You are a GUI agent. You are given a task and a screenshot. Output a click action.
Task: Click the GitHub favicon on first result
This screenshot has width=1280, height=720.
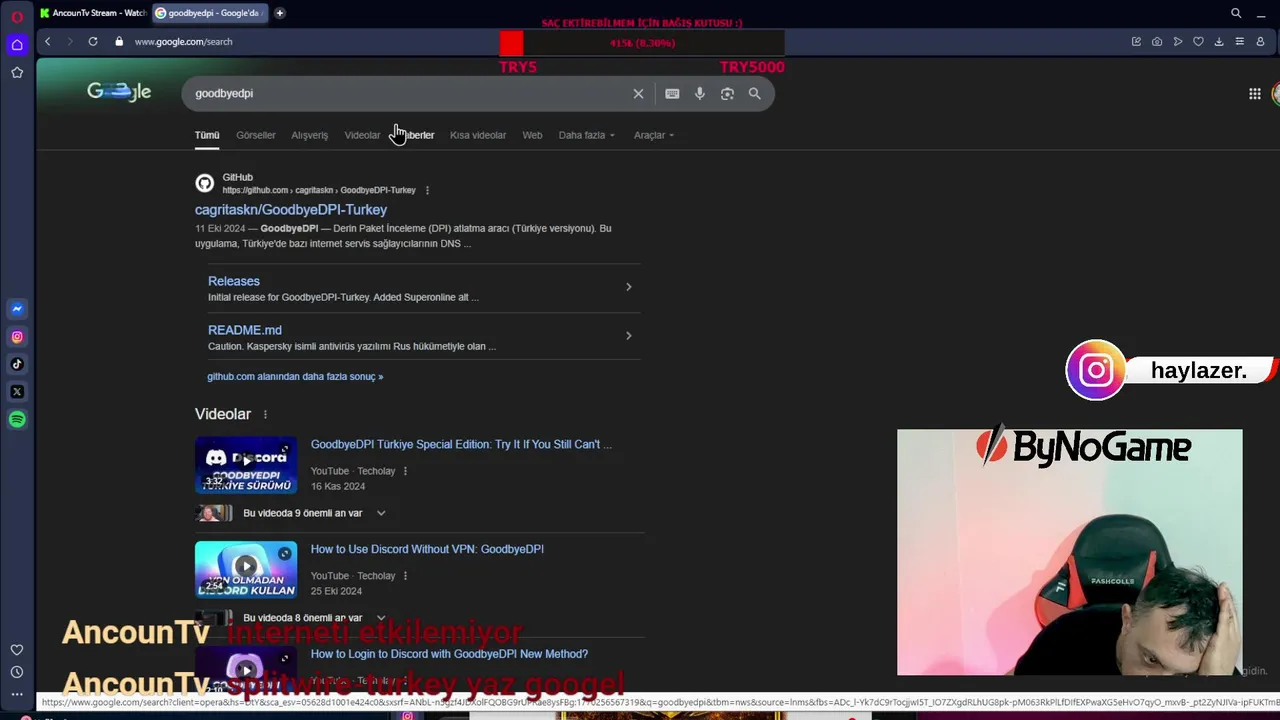pos(204,184)
